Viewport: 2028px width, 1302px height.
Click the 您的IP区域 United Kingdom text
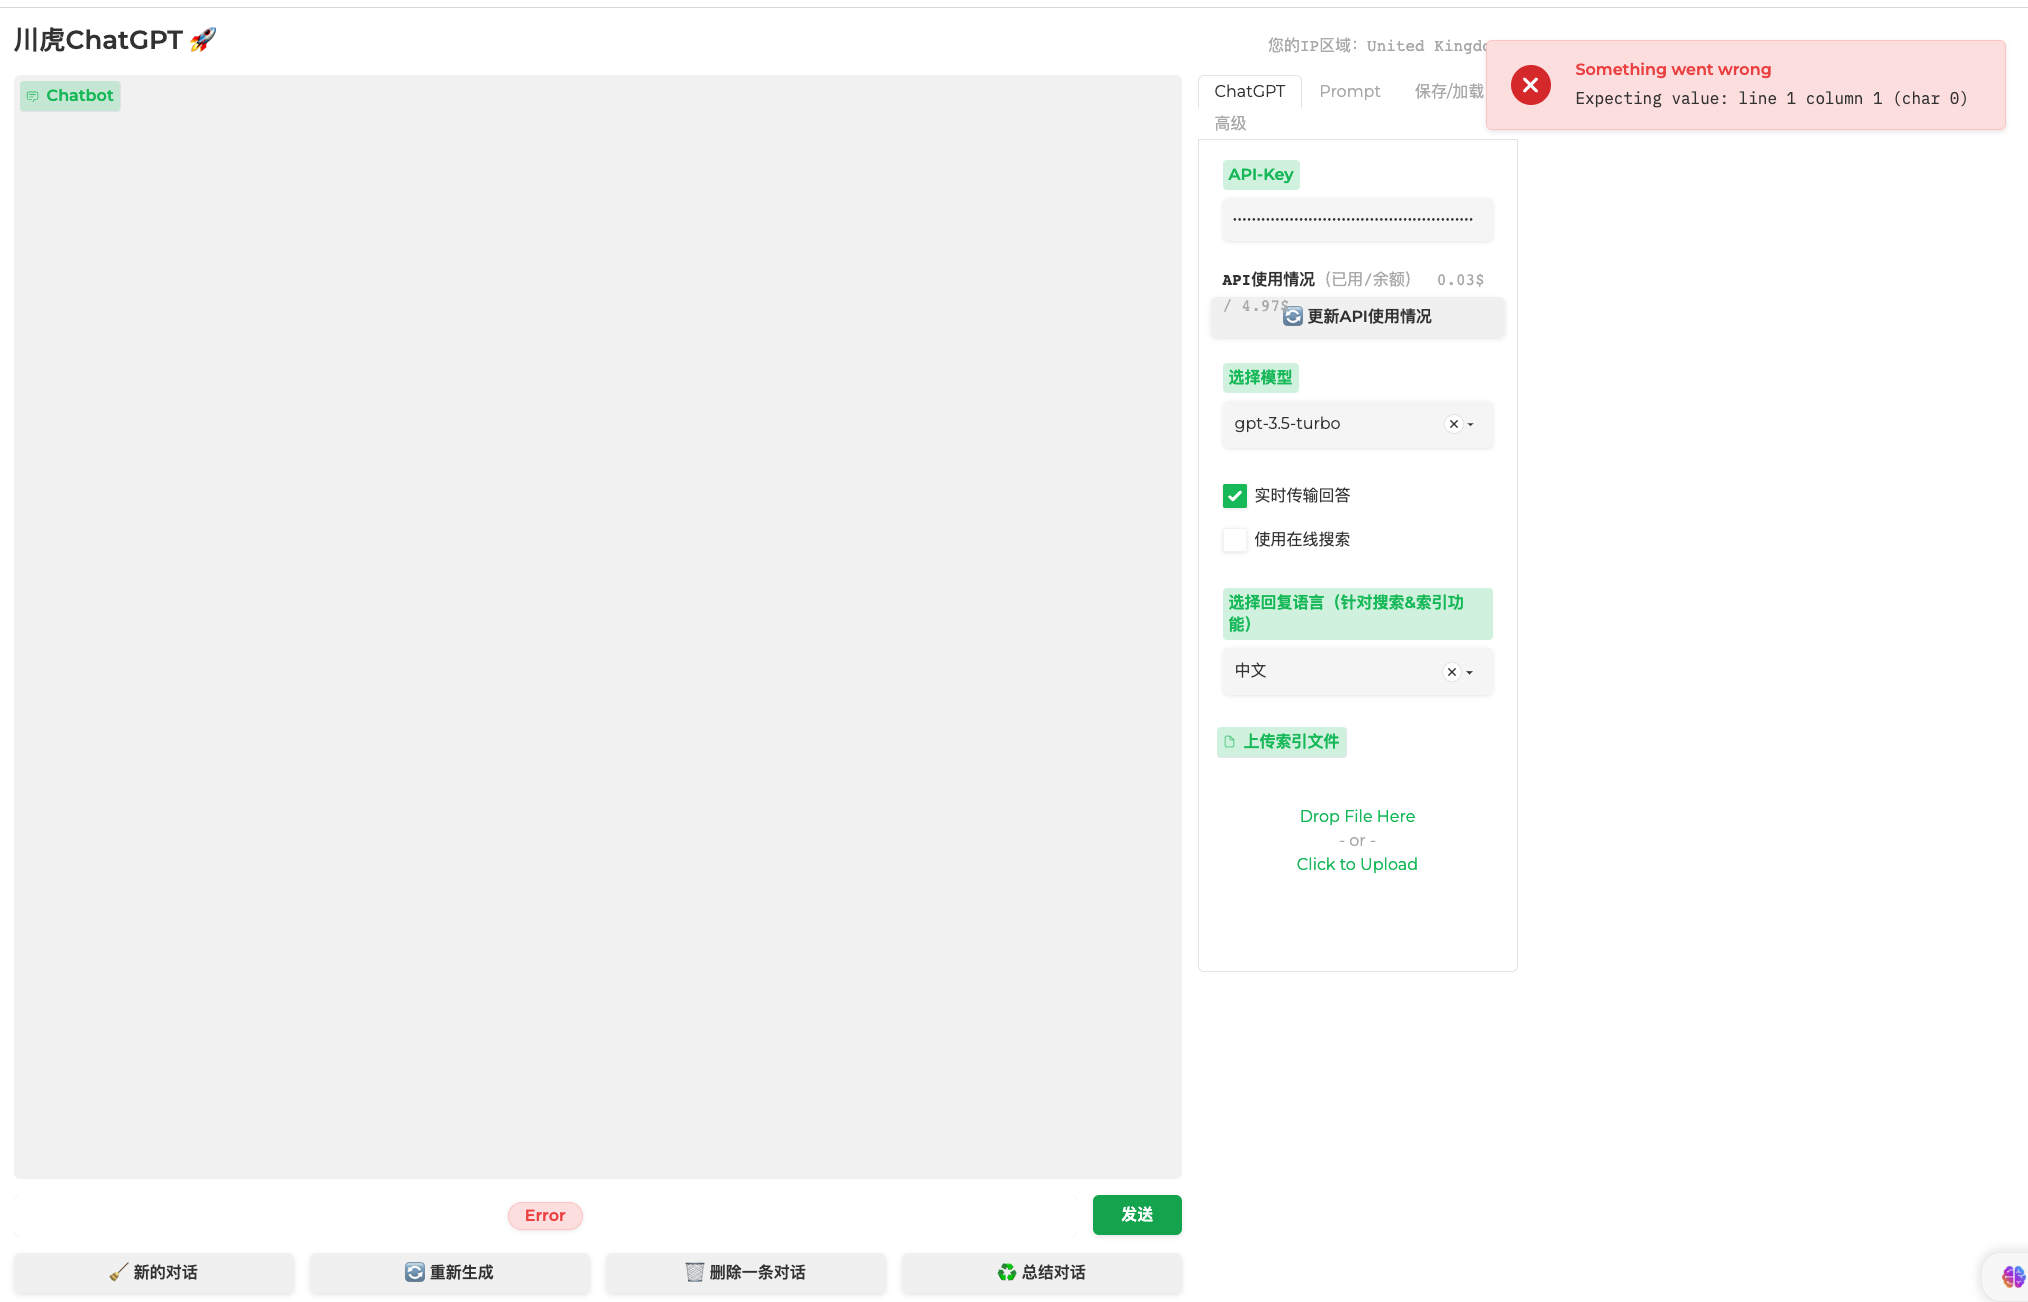1377,46
